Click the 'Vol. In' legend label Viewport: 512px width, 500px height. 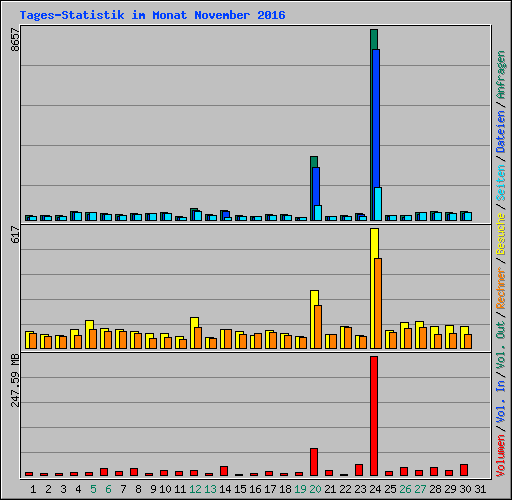501,402
